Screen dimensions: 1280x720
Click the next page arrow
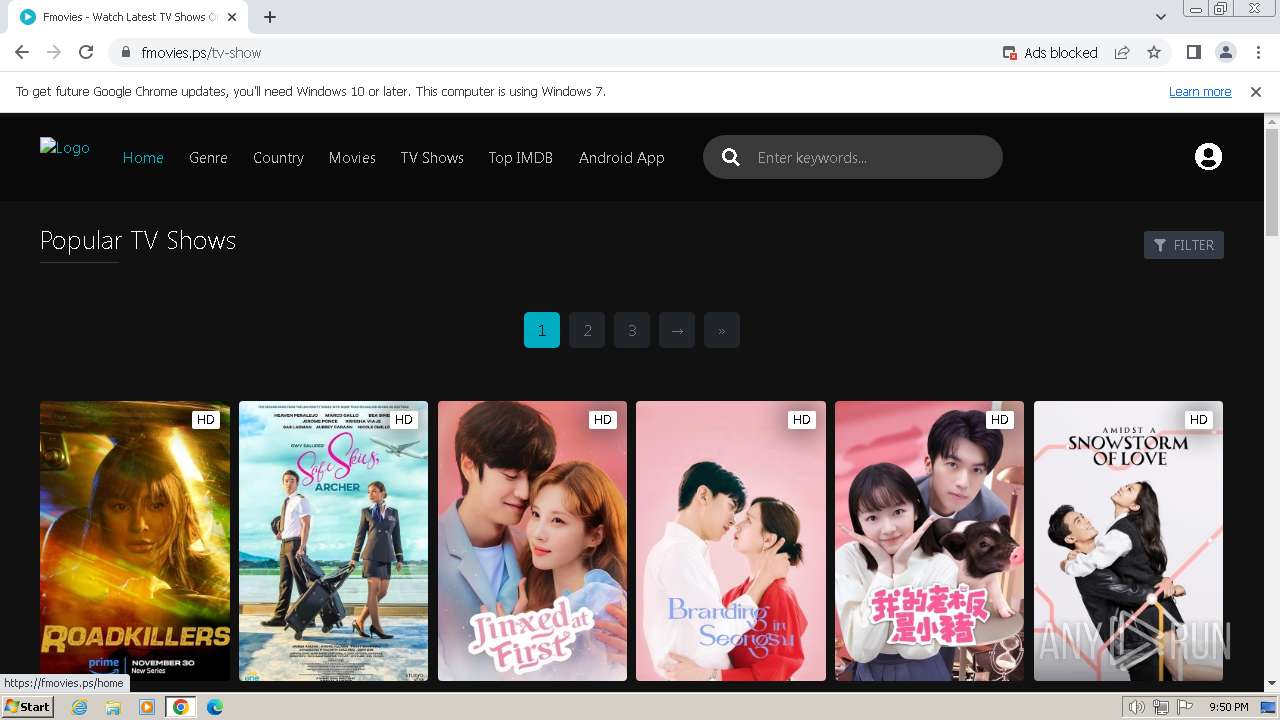tap(677, 330)
